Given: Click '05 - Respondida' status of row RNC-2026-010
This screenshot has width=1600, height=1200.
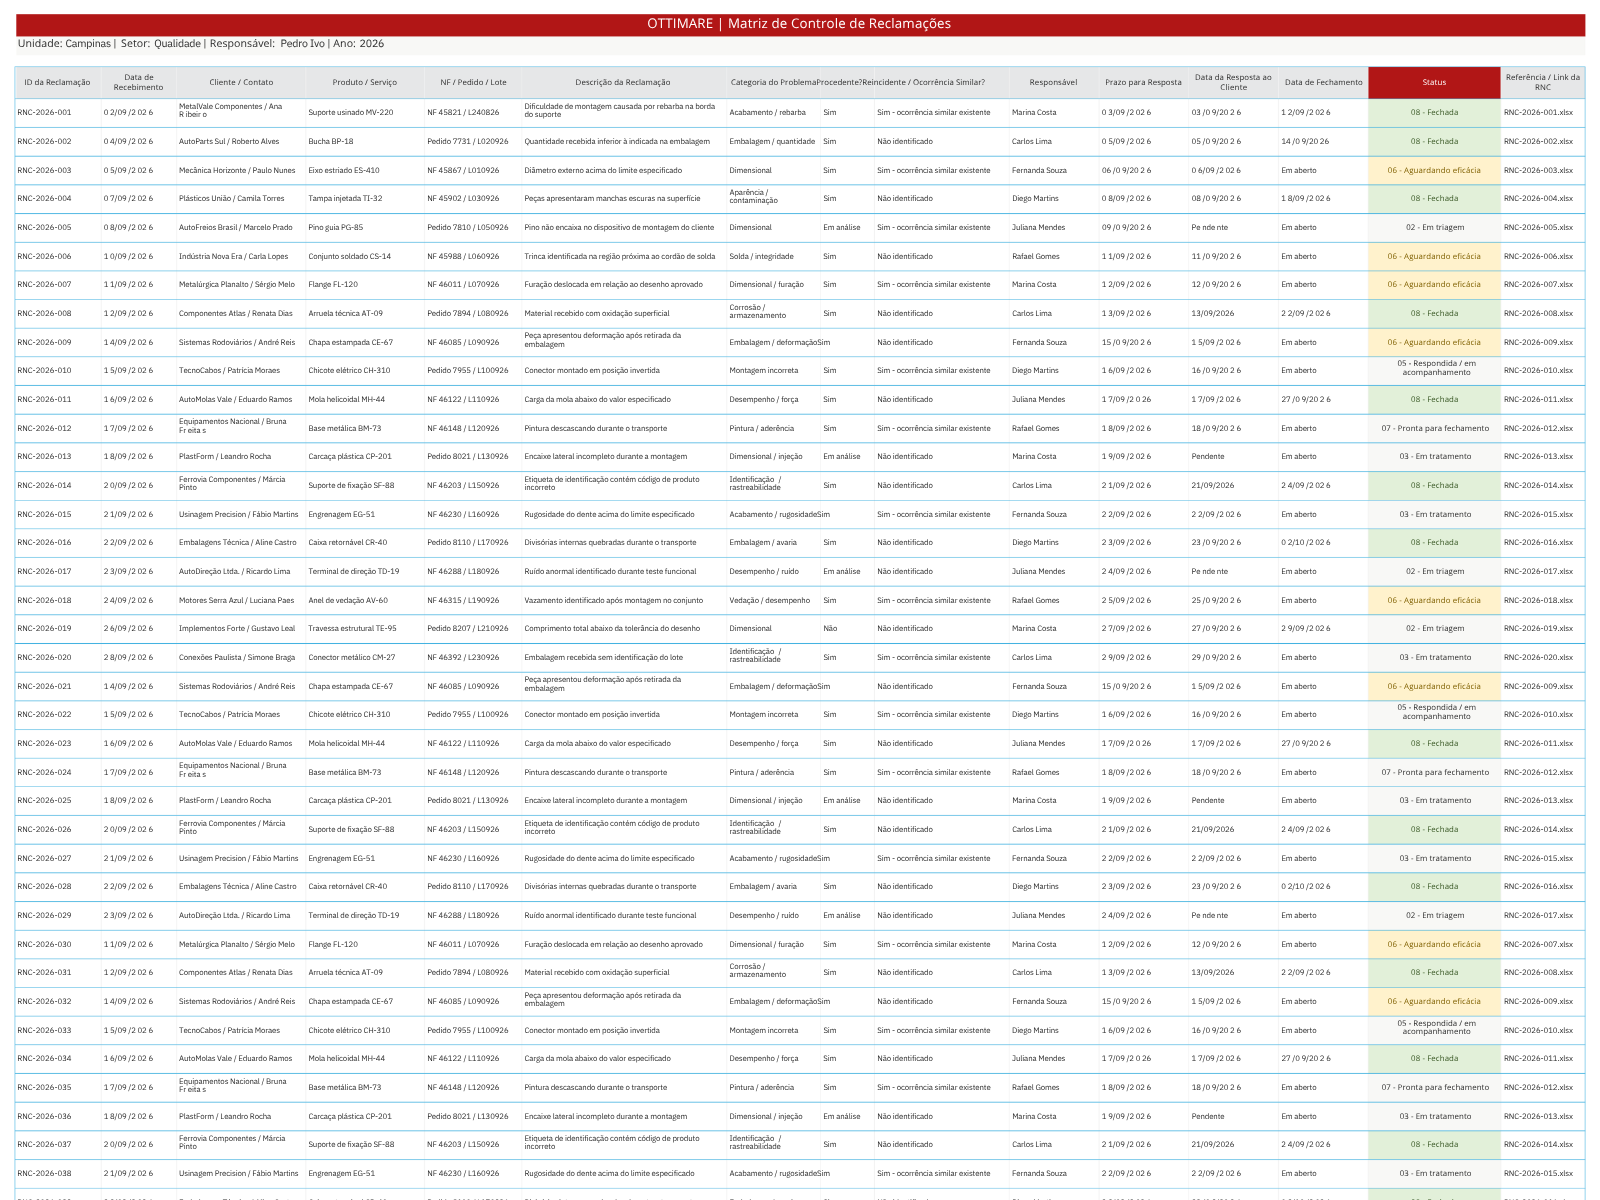Looking at the screenshot, I should click(1434, 371).
